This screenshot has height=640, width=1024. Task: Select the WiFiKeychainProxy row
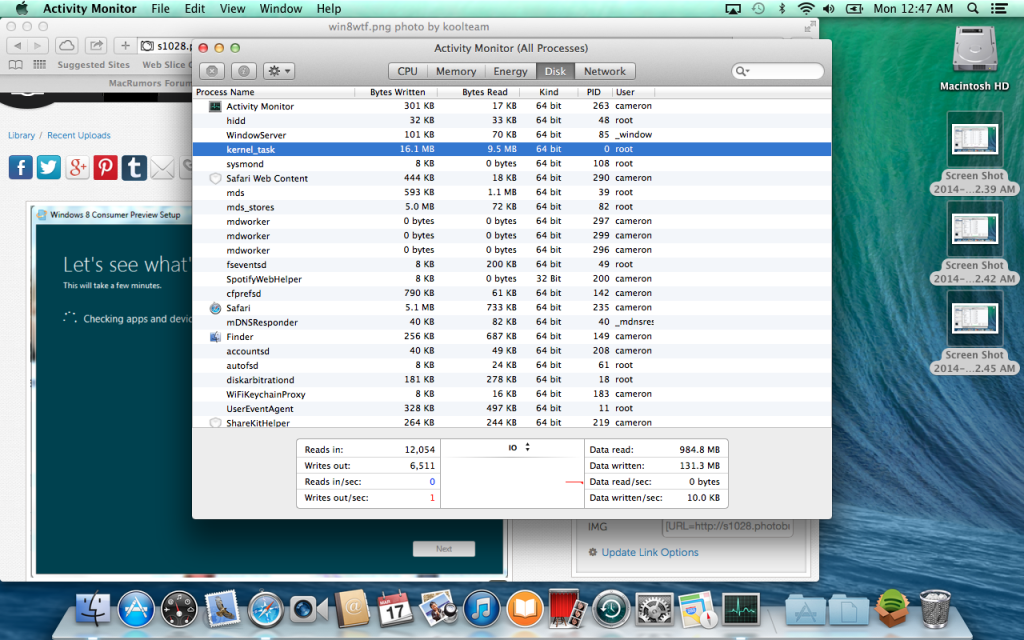tap(511, 394)
